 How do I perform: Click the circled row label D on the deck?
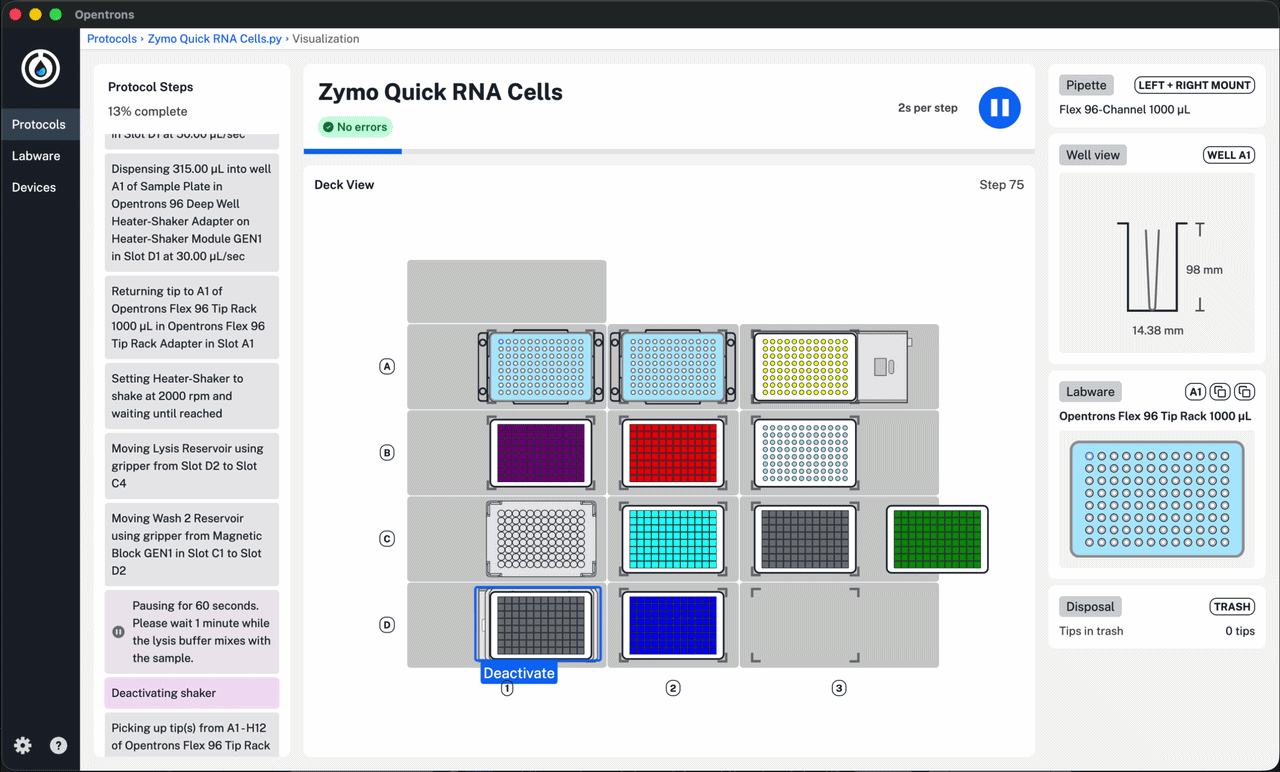tap(387, 625)
